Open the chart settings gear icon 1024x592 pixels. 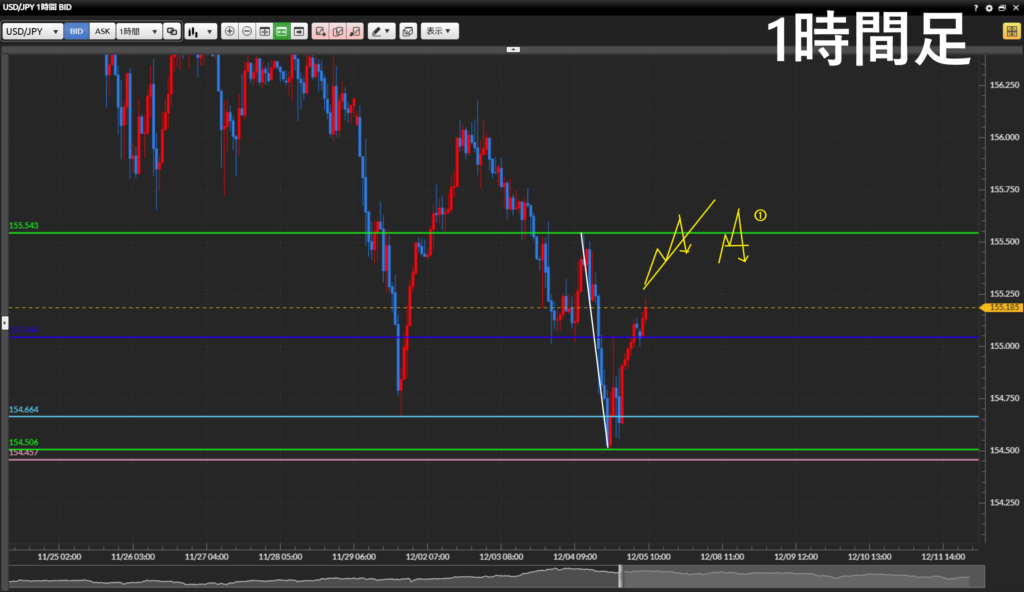[989, 7]
